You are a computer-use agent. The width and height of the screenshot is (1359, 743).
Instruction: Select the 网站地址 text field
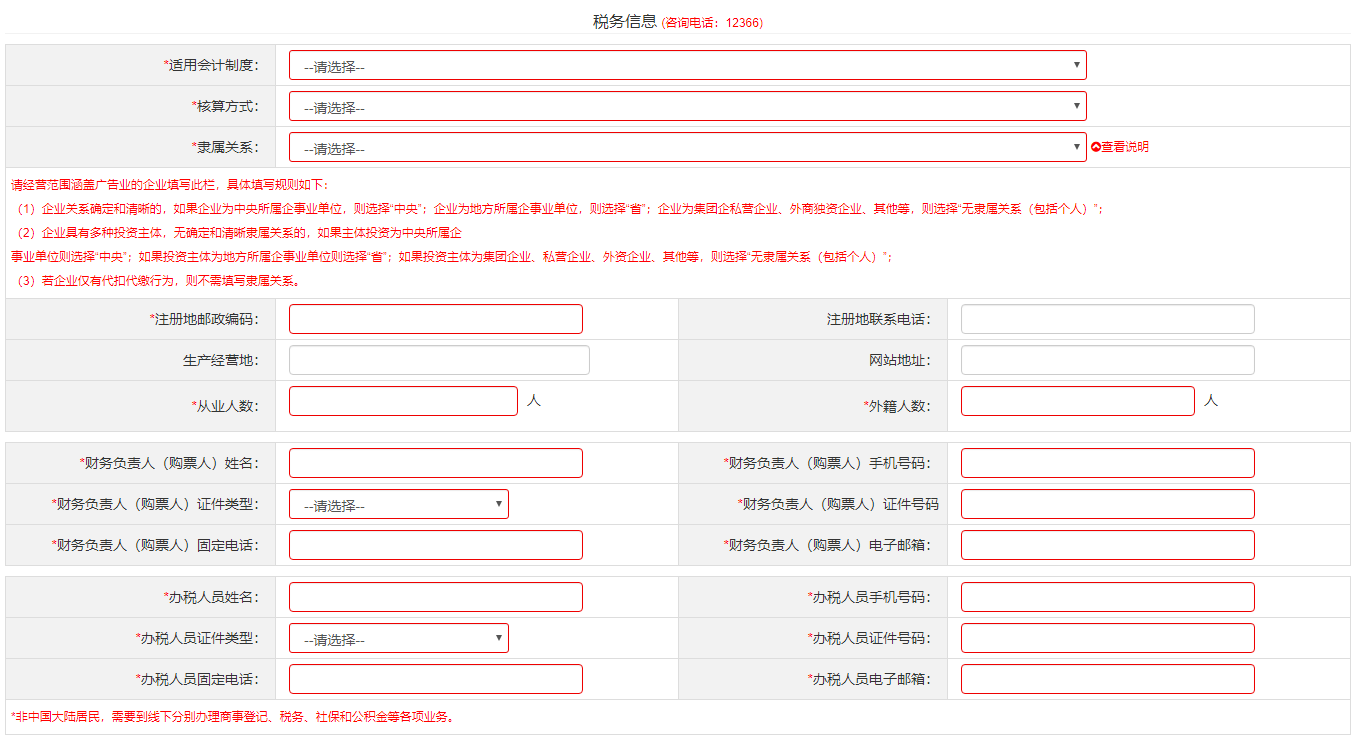point(1107,361)
